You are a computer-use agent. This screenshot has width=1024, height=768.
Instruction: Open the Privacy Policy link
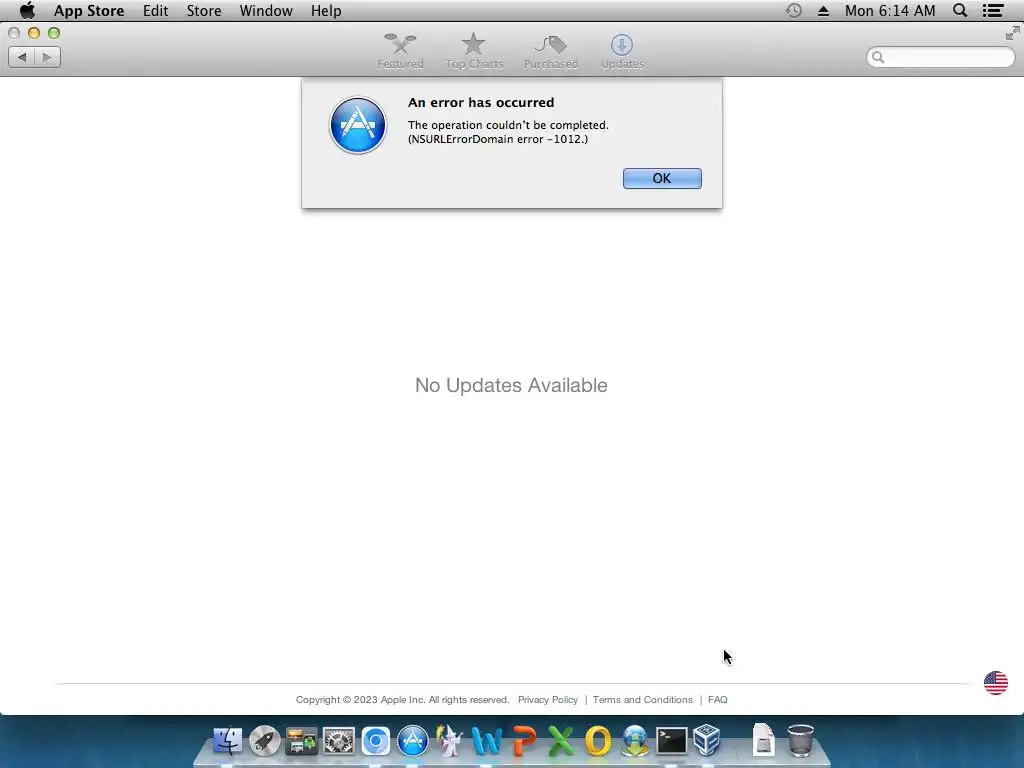pos(548,699)
